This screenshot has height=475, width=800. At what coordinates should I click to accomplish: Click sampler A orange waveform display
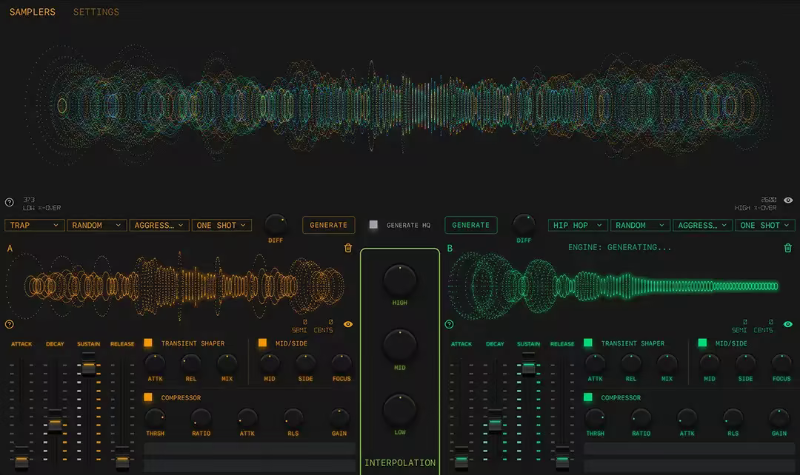coord(176,285)
